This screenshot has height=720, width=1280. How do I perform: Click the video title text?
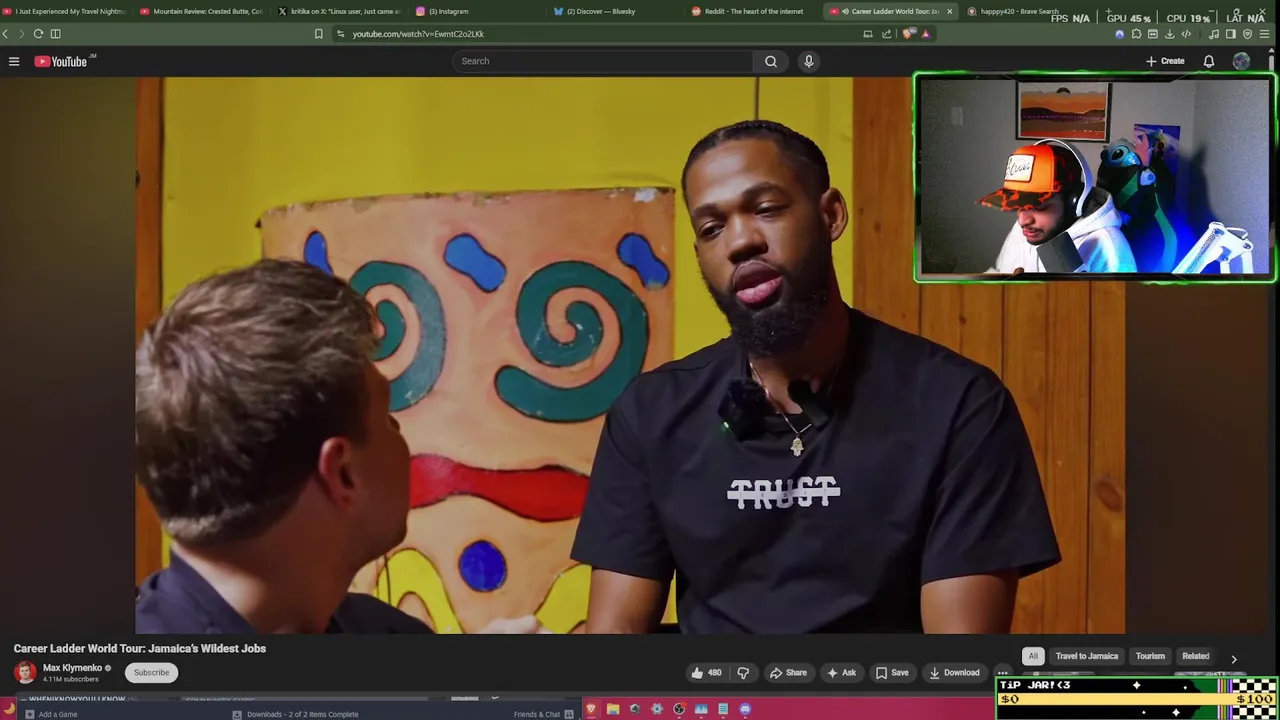click(x=140, y=648)
